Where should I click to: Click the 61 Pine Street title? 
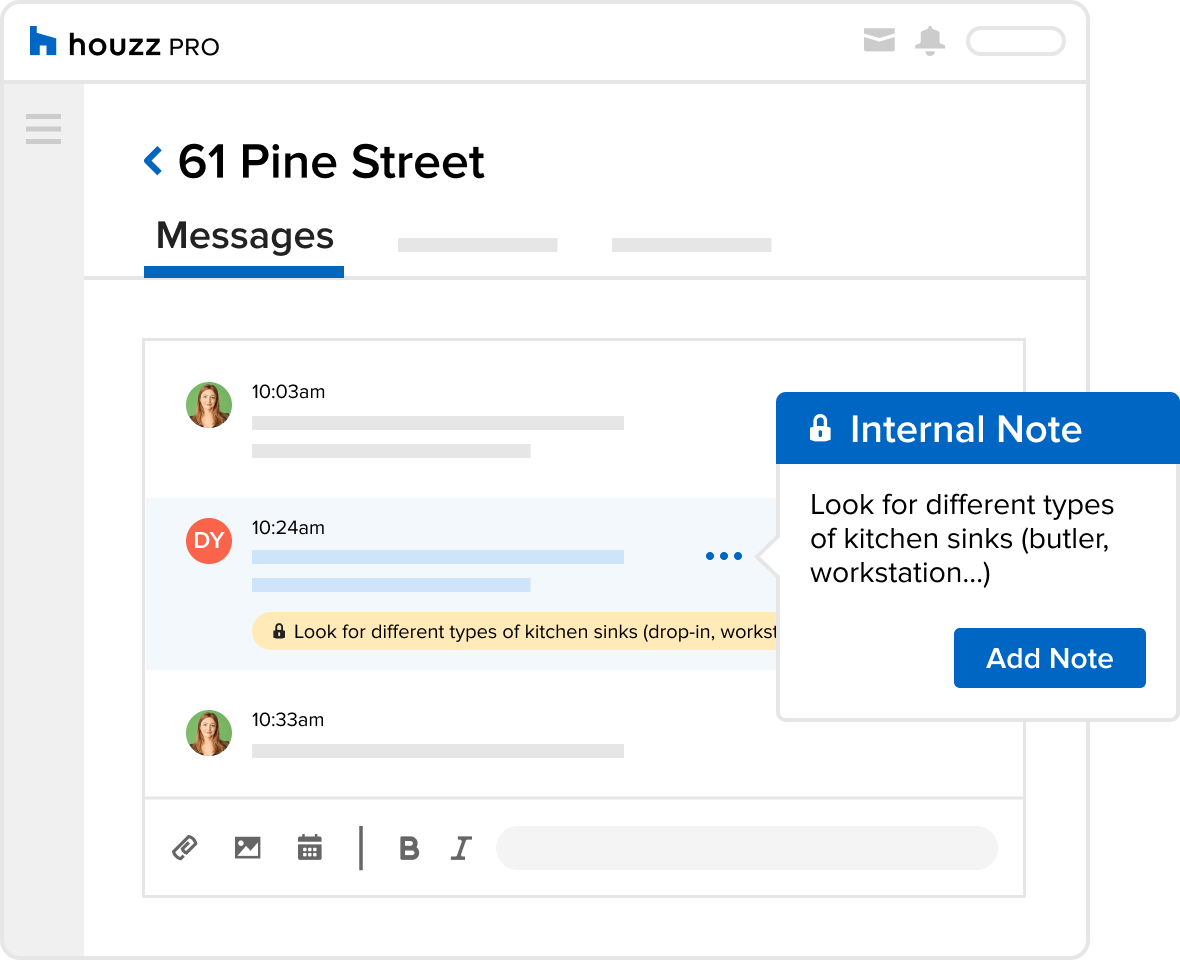[x=331, y=162]
